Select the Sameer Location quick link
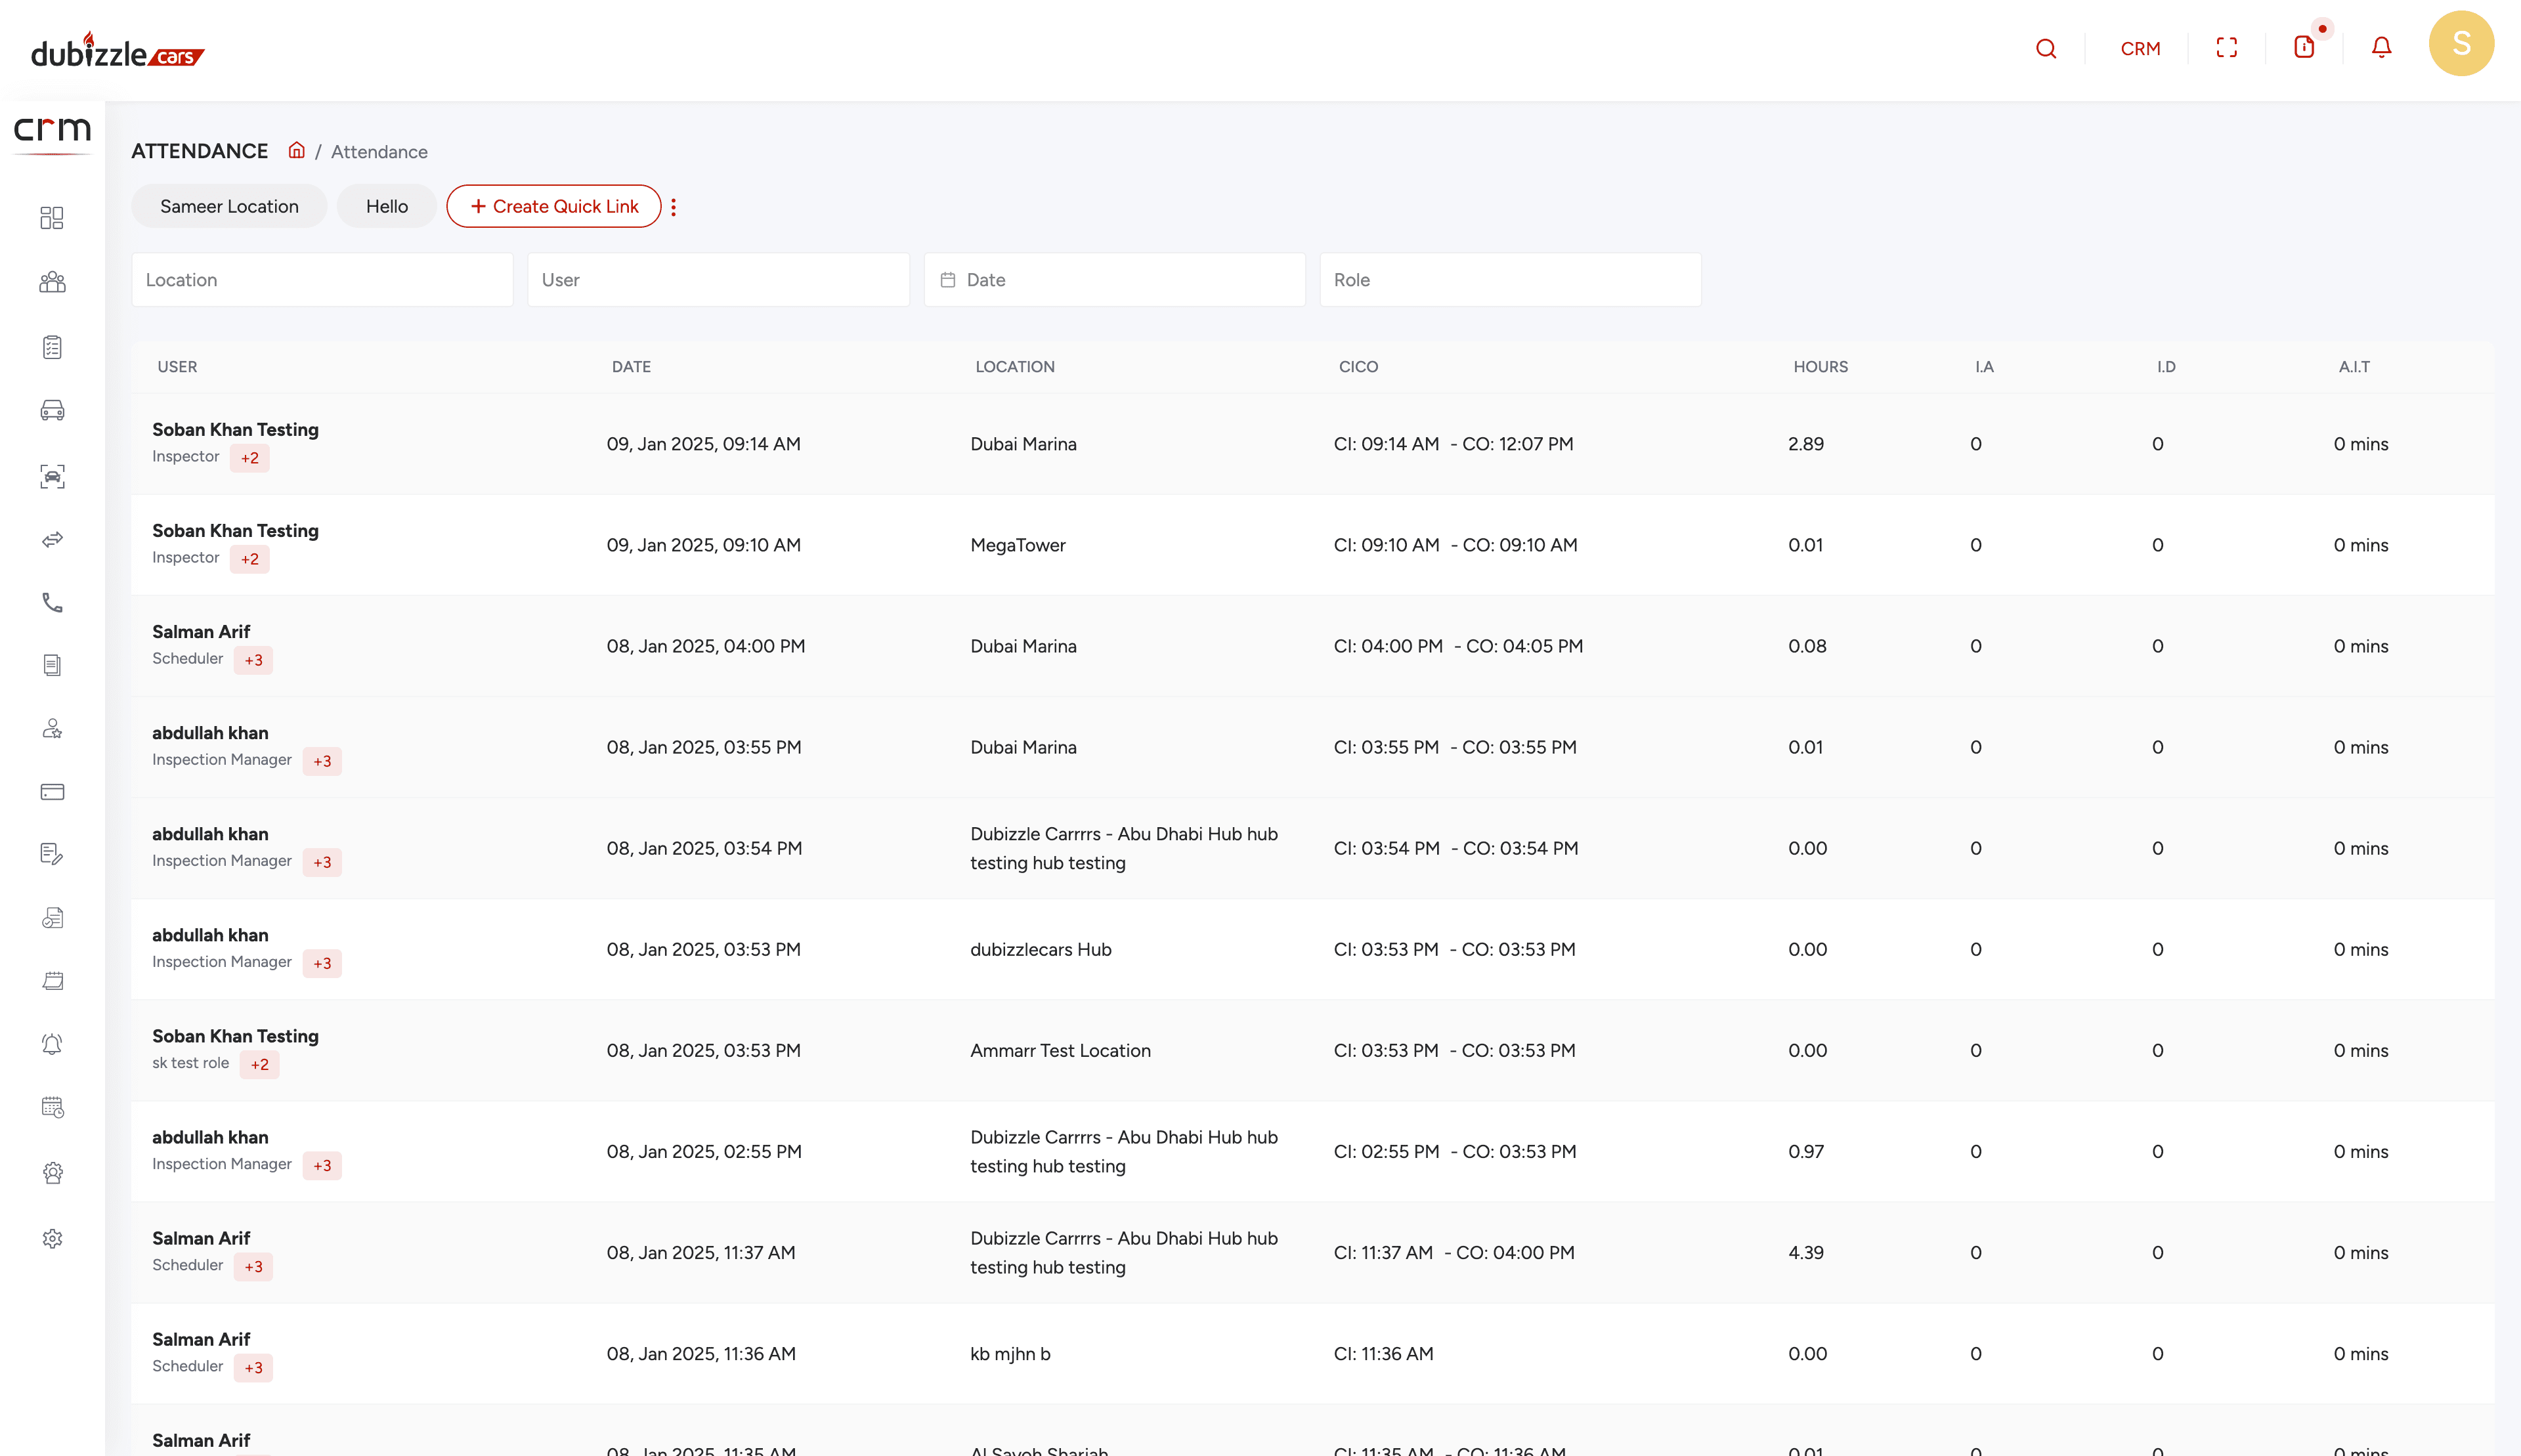This screenshot has width=2521, height=1456. click(229, 207)
